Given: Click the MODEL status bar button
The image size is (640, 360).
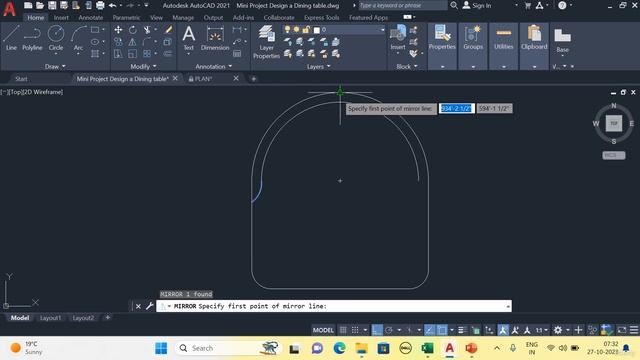Looking at the screenshot, I should coord(323,330).
